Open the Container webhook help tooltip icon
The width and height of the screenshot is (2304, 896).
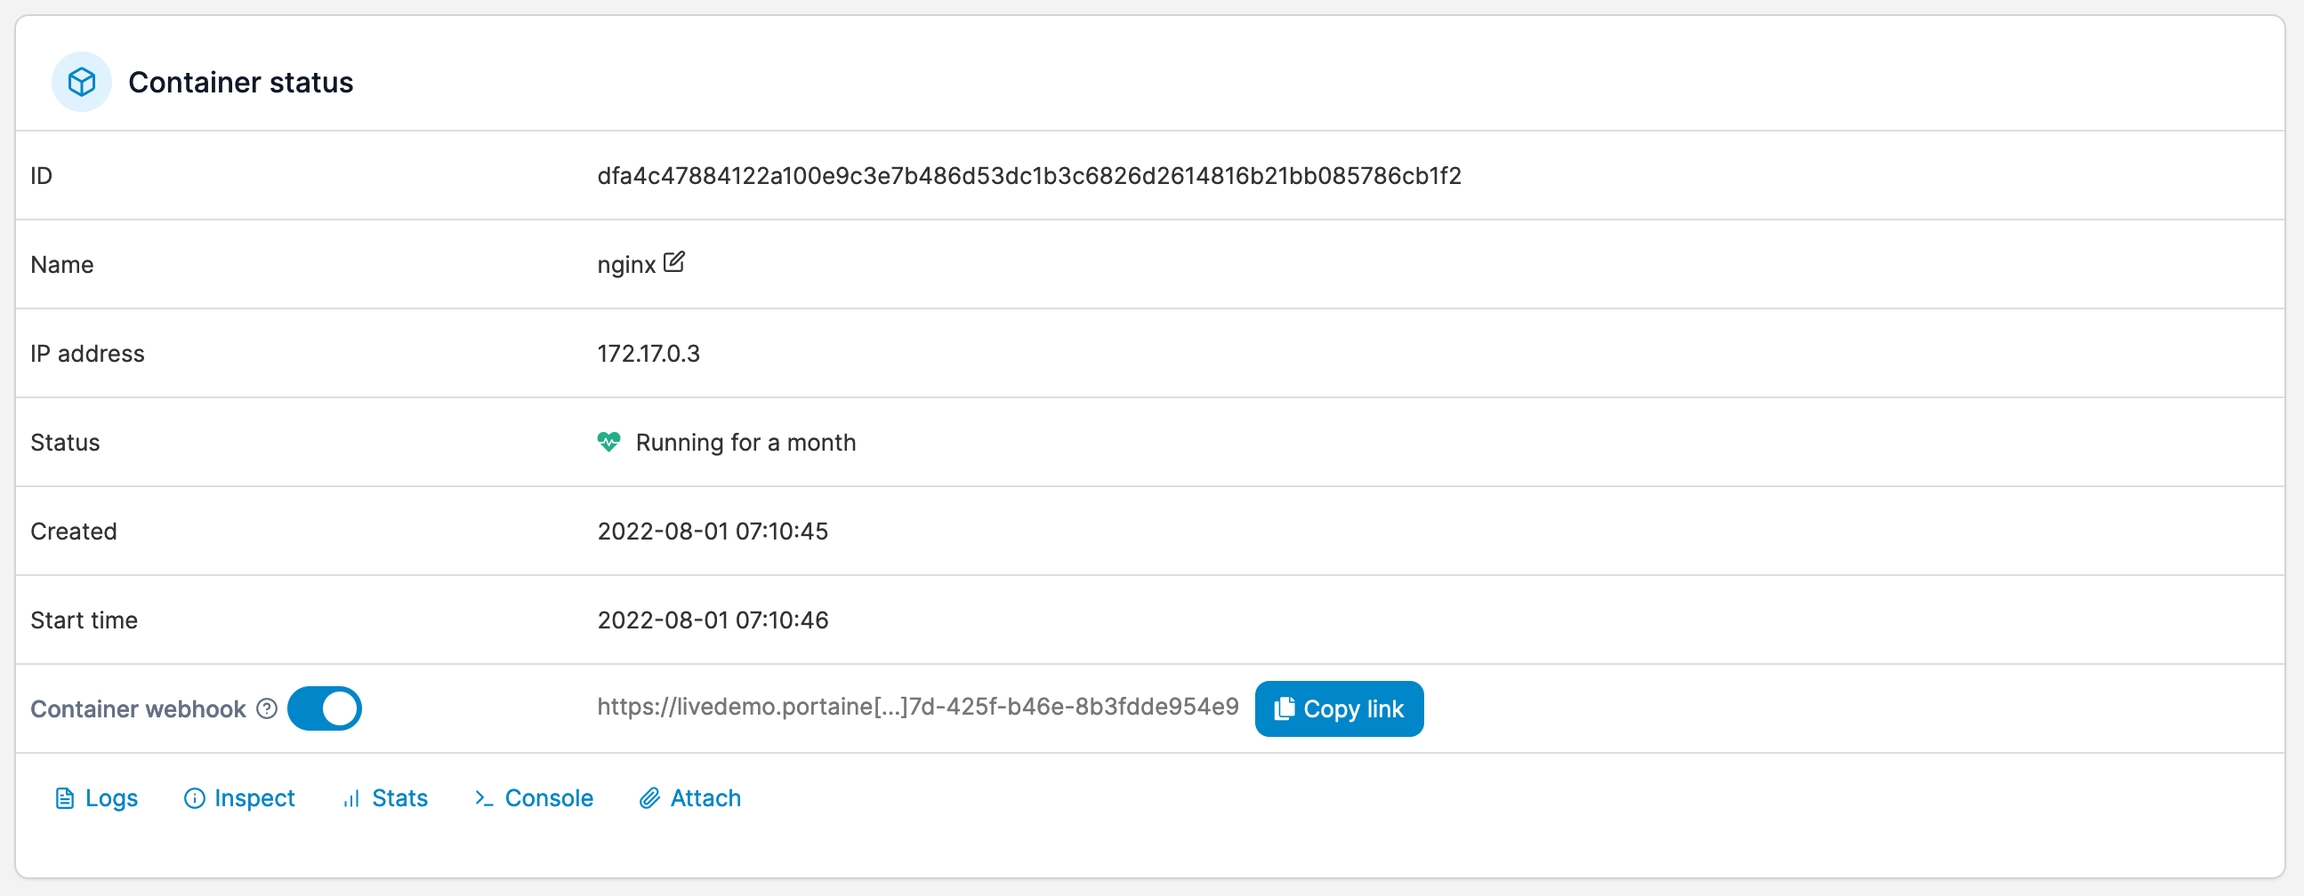pos(267,709)
